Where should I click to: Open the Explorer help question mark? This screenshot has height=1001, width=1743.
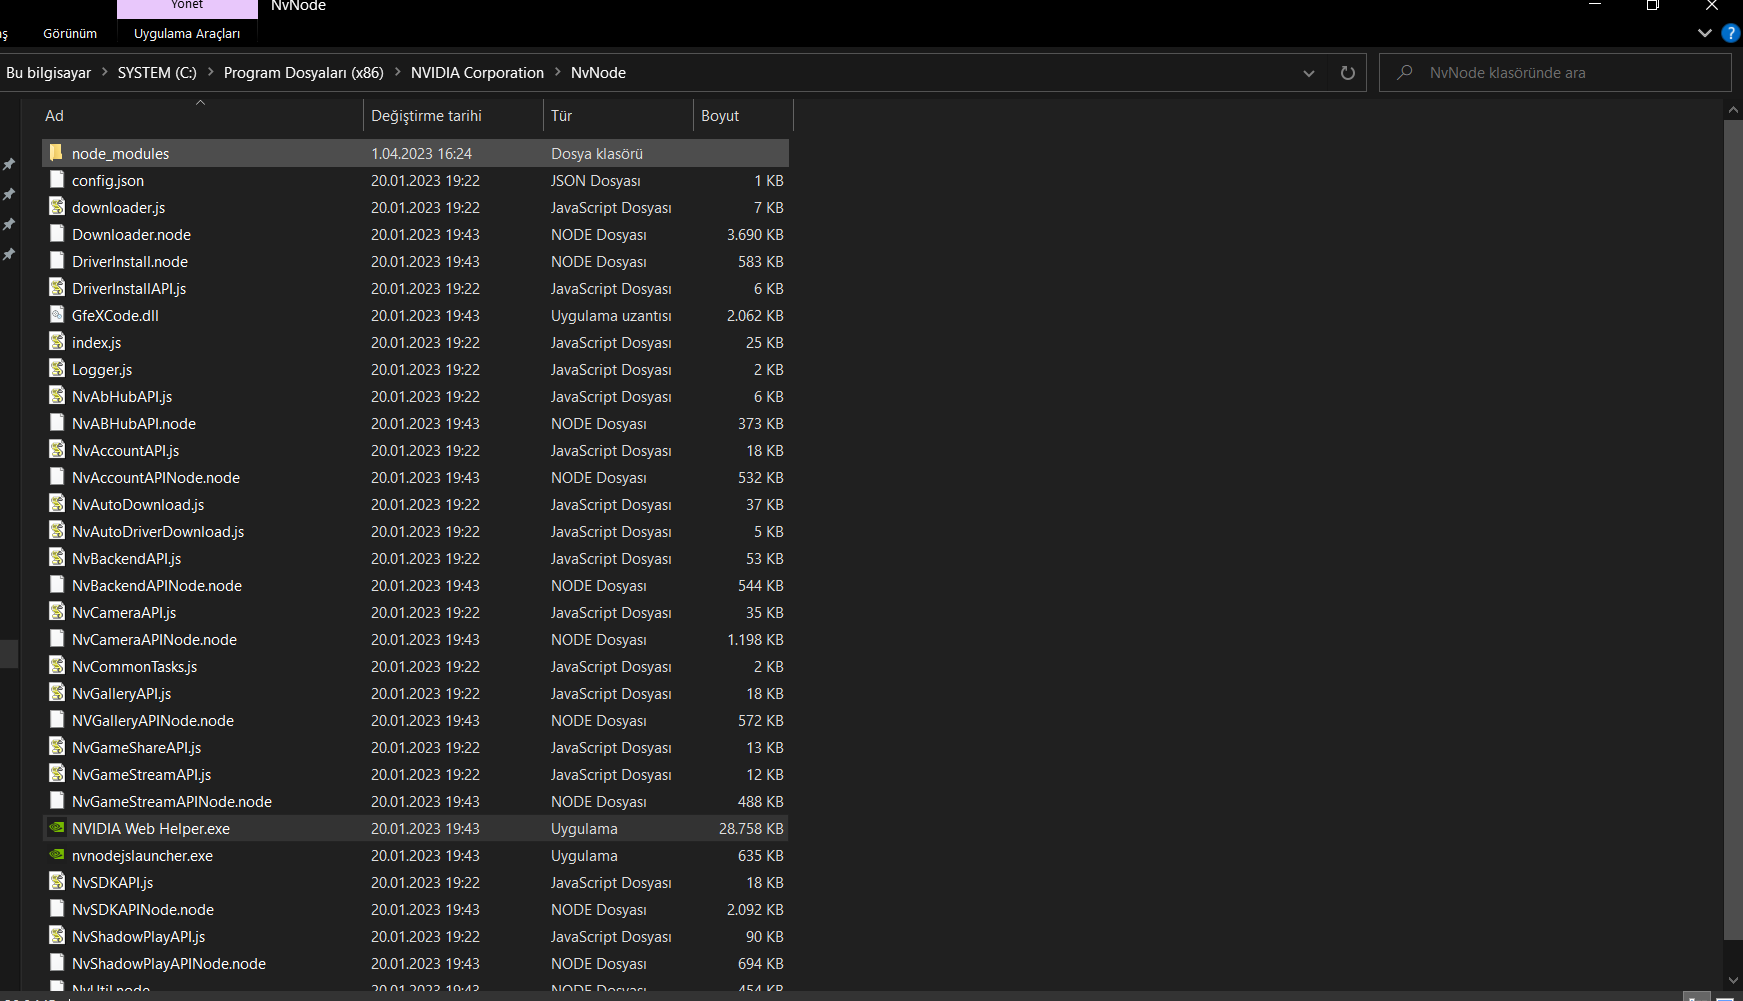(1731, 33)
